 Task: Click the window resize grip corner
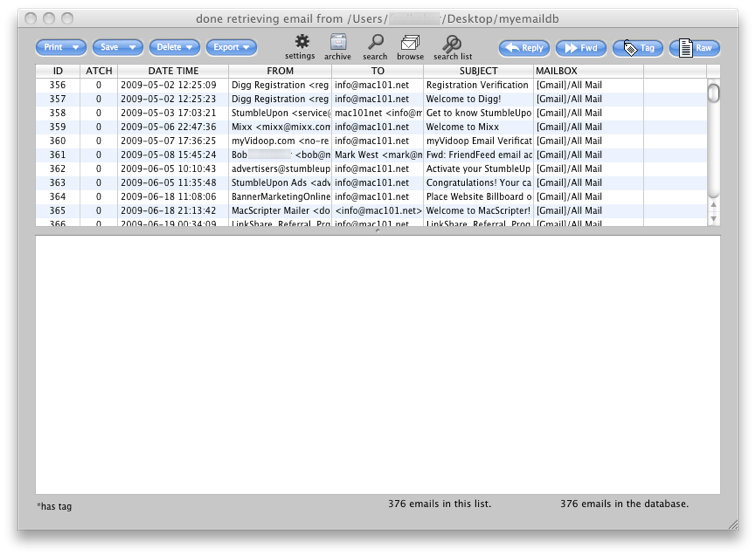click(733, 525)
